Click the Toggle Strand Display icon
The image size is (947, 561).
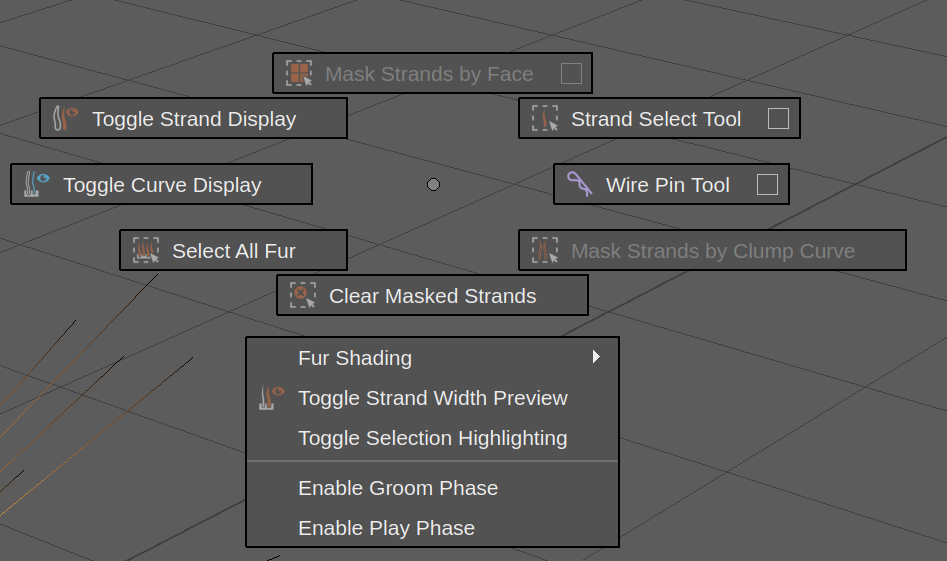coord(66,118)
